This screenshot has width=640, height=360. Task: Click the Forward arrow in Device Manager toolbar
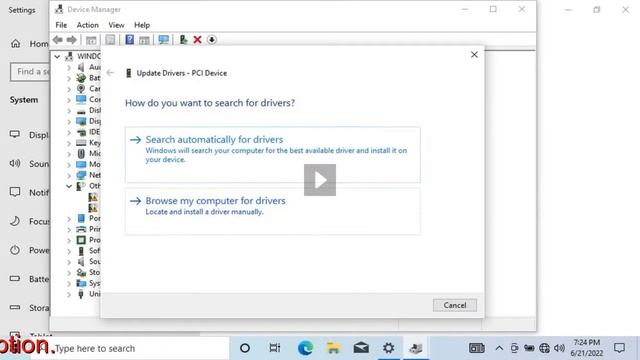(71, 40)
